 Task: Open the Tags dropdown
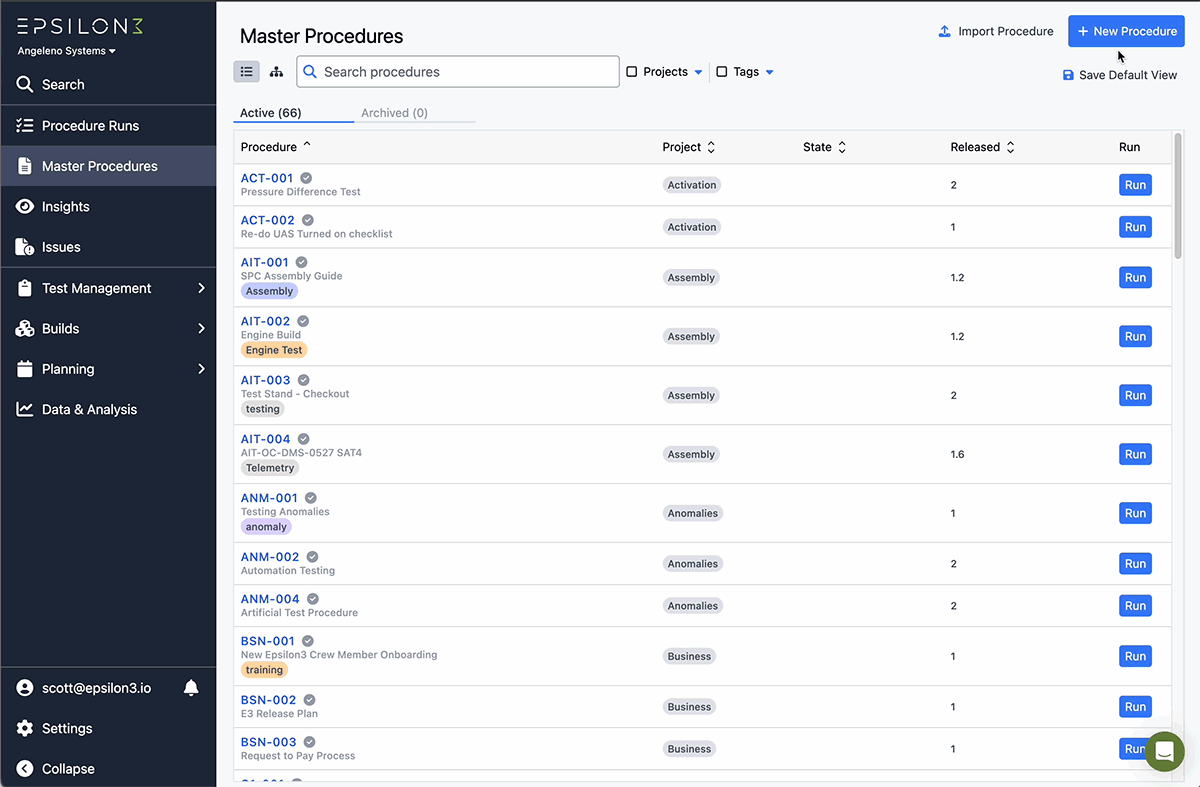point(768,71)
